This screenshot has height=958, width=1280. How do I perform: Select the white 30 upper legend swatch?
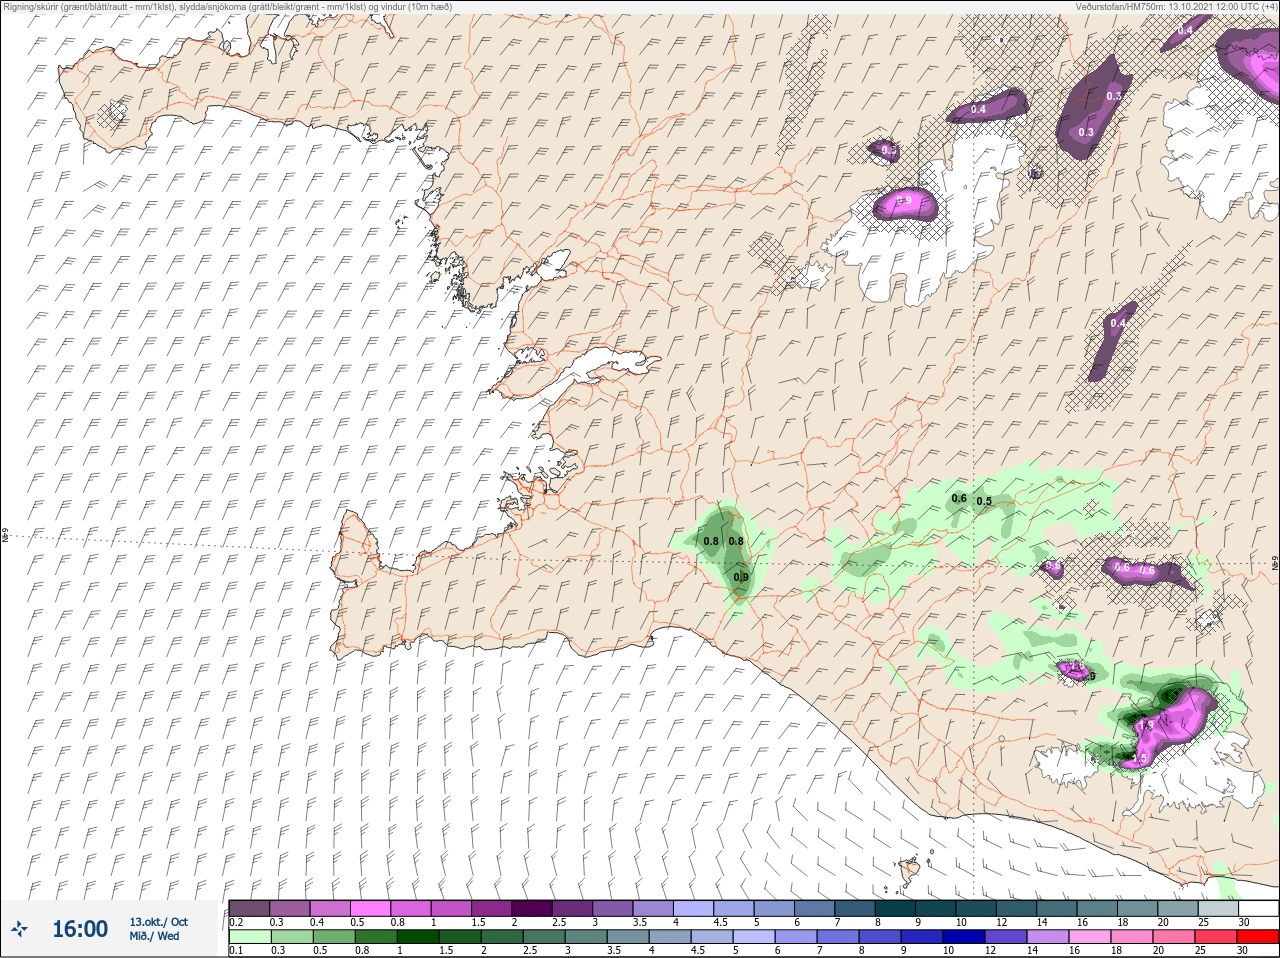1258,908
